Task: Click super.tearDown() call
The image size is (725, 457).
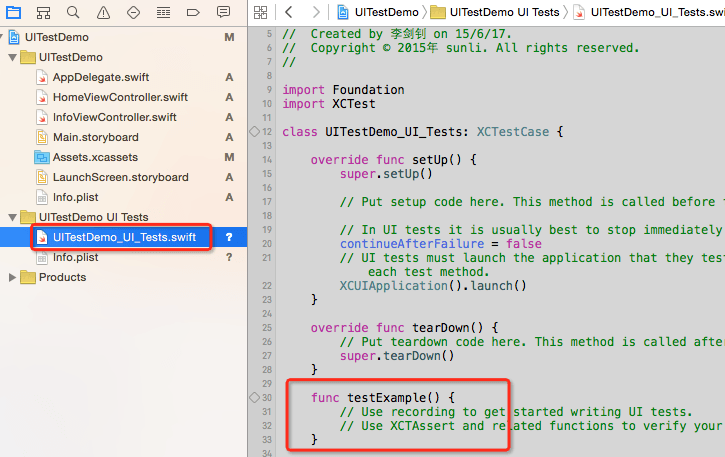Action: tap(397, 356)
